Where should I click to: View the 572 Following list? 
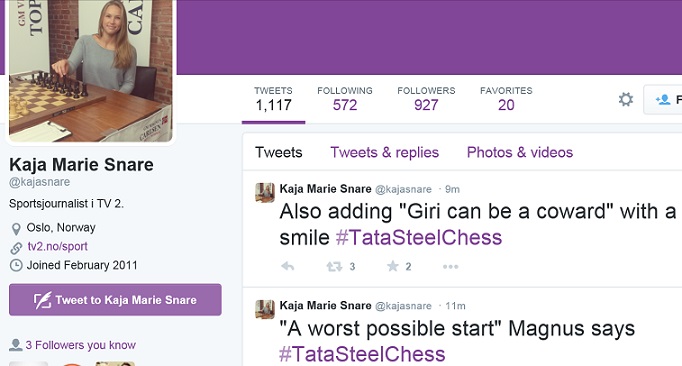coord(345,99)
